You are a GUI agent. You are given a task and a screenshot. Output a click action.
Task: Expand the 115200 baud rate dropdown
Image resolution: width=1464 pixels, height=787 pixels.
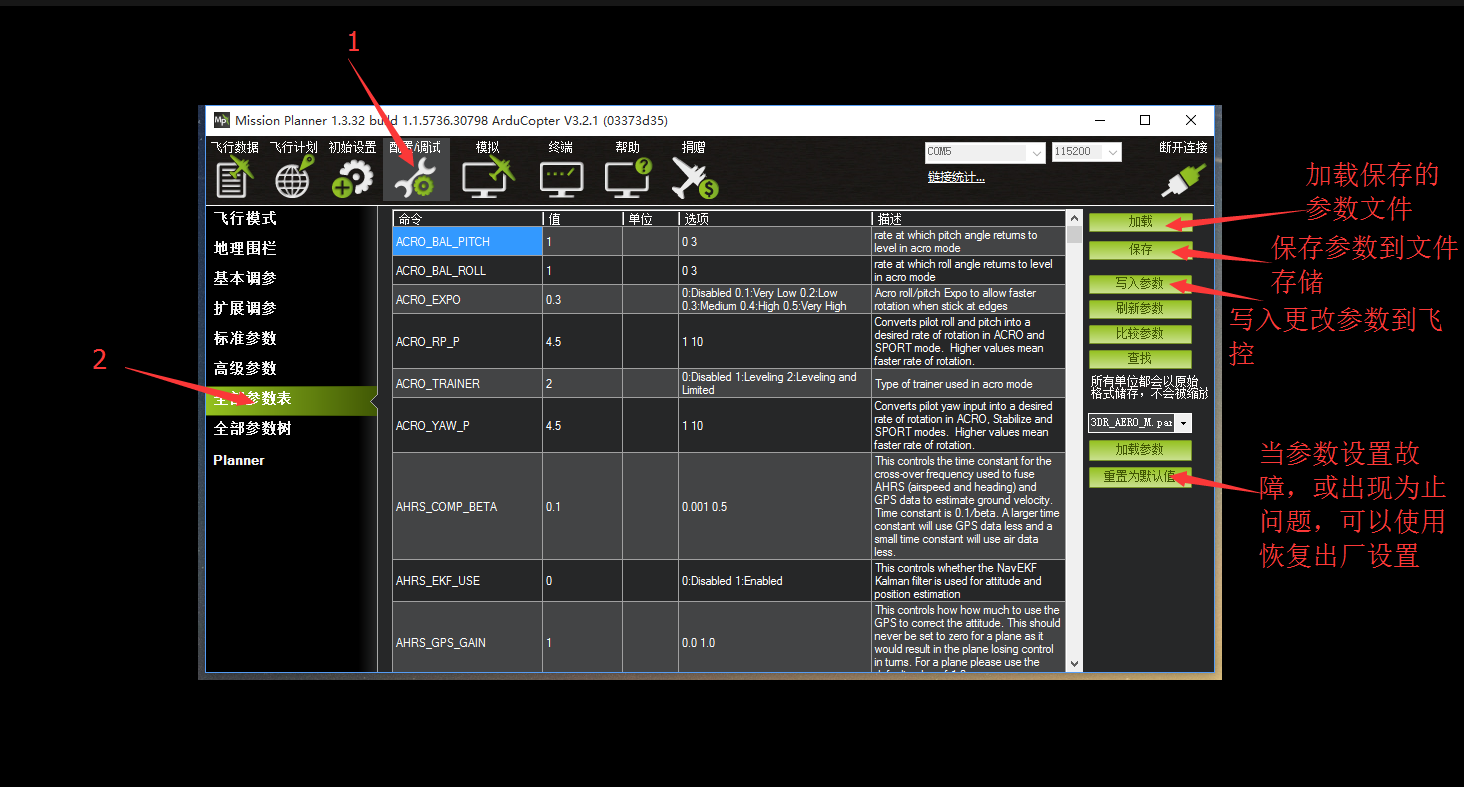(1086, 152)
